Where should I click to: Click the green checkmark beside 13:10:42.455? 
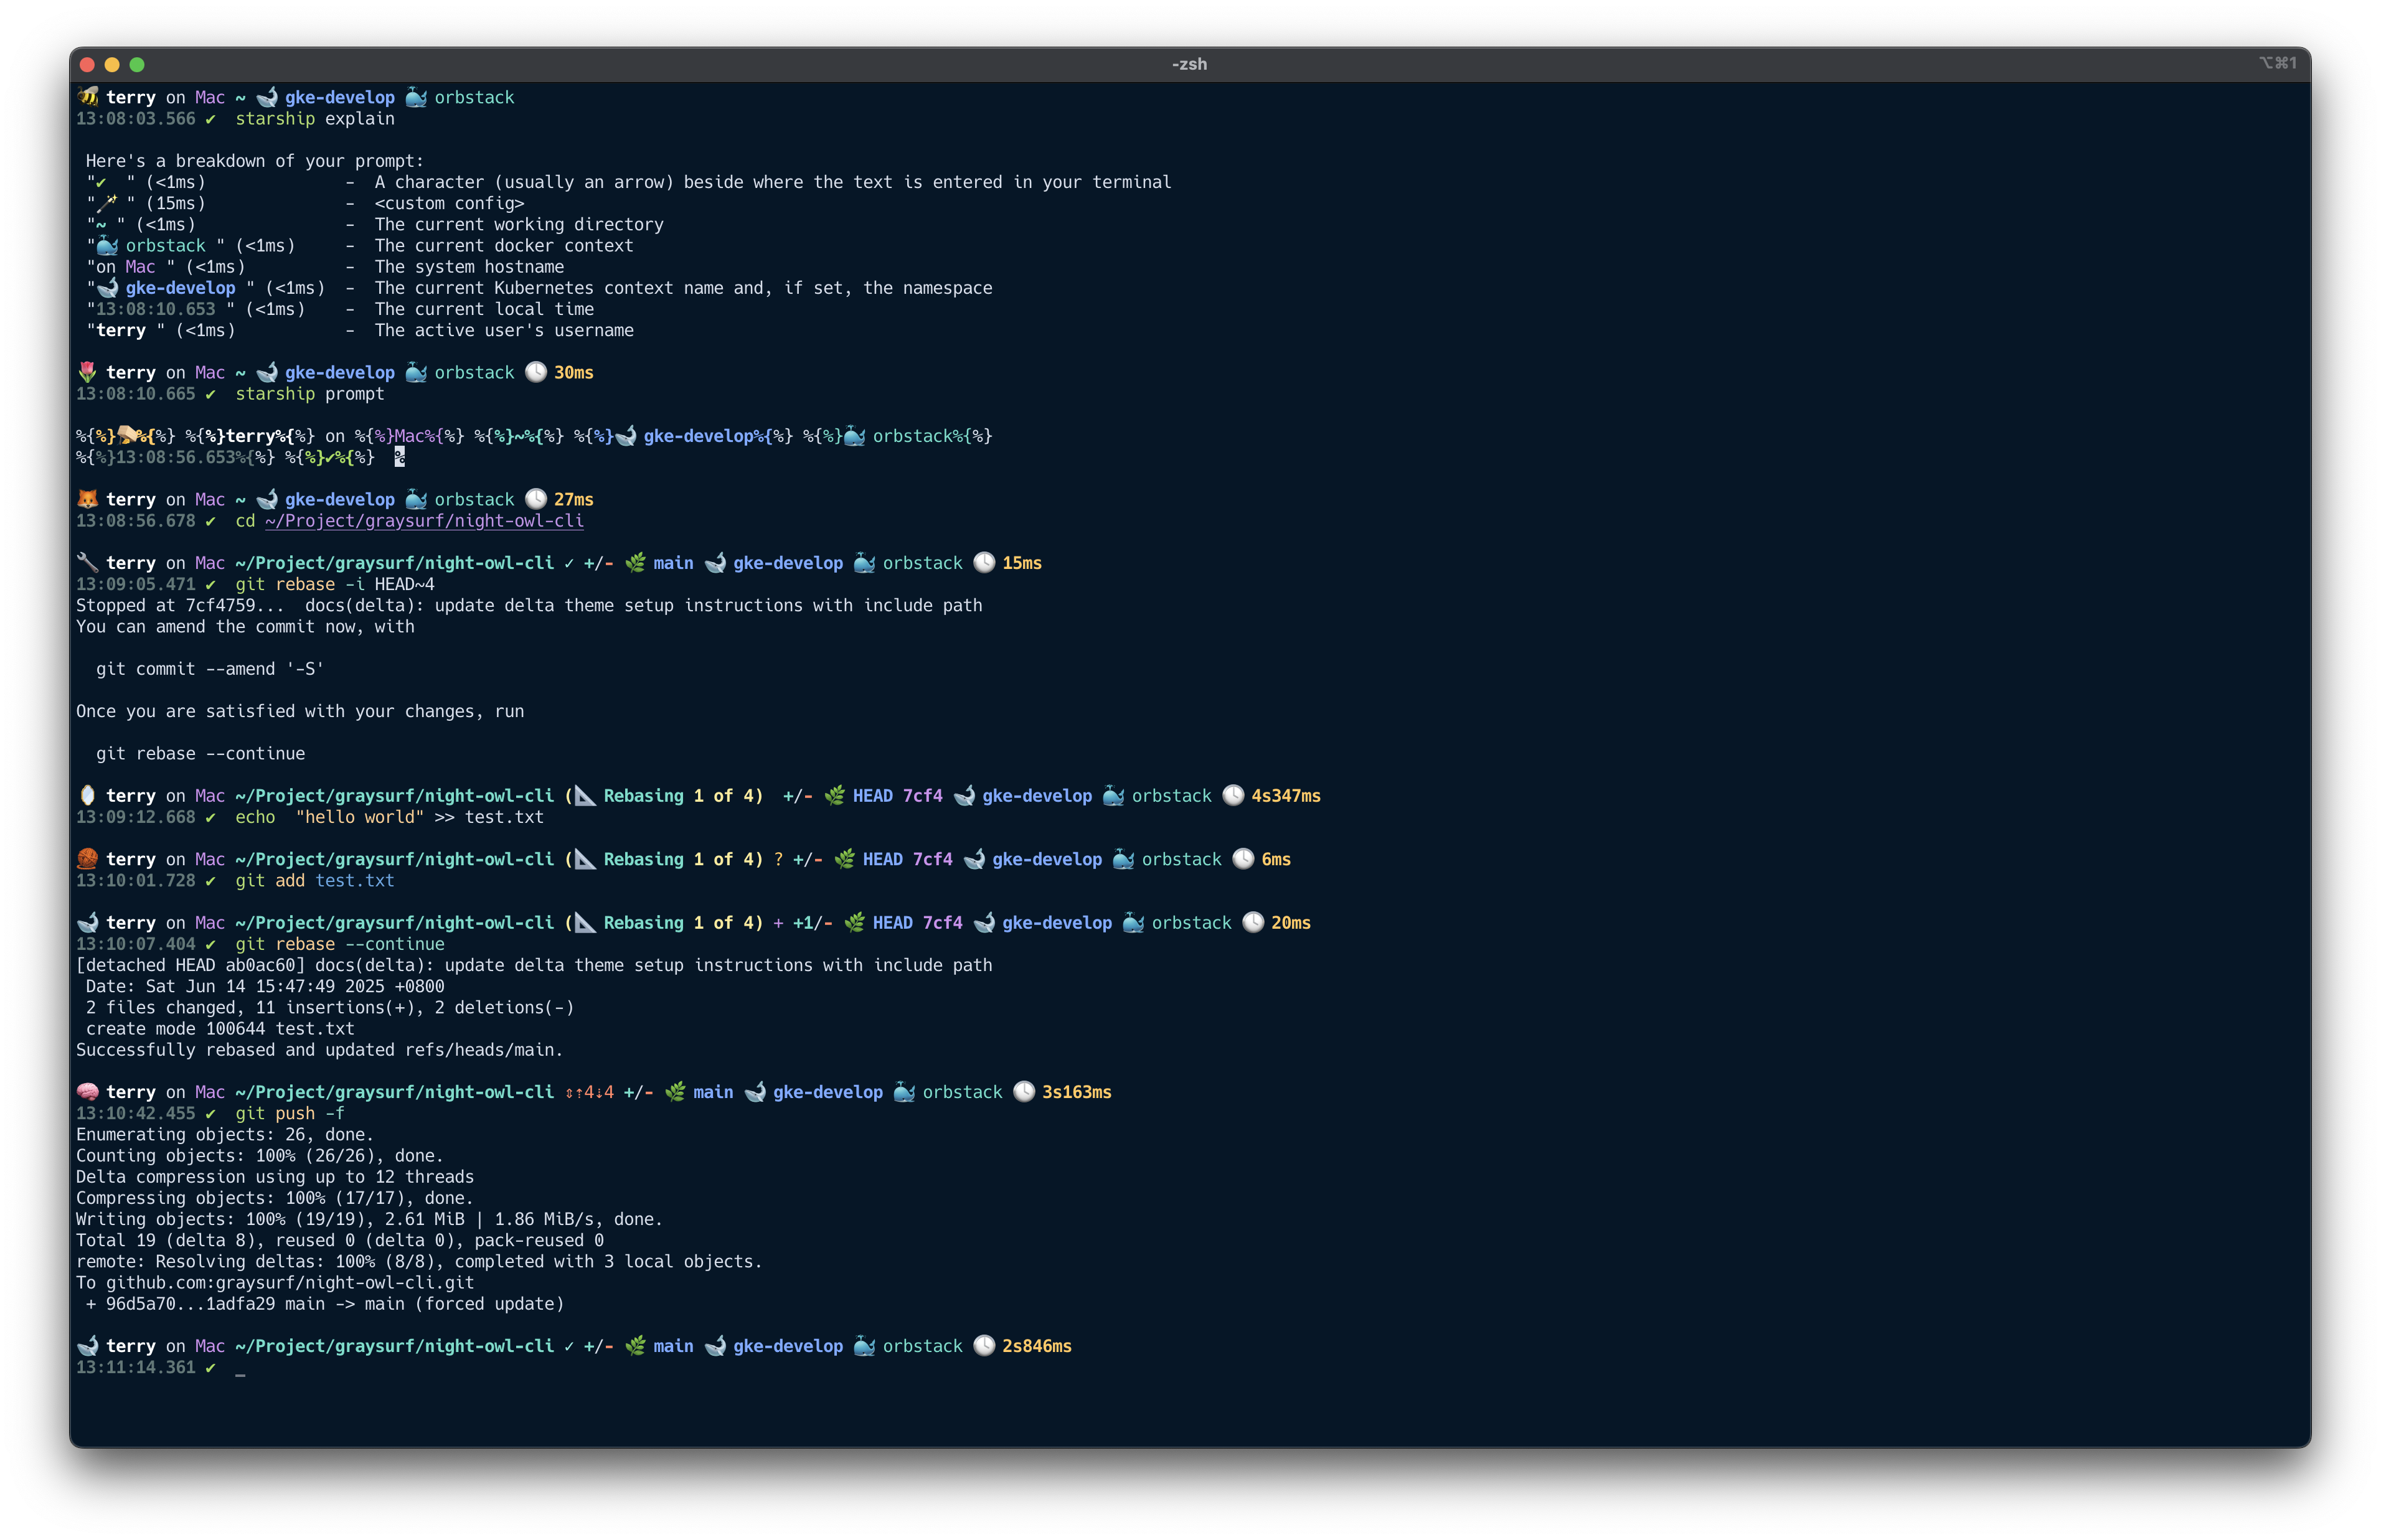click(210, 1113)
